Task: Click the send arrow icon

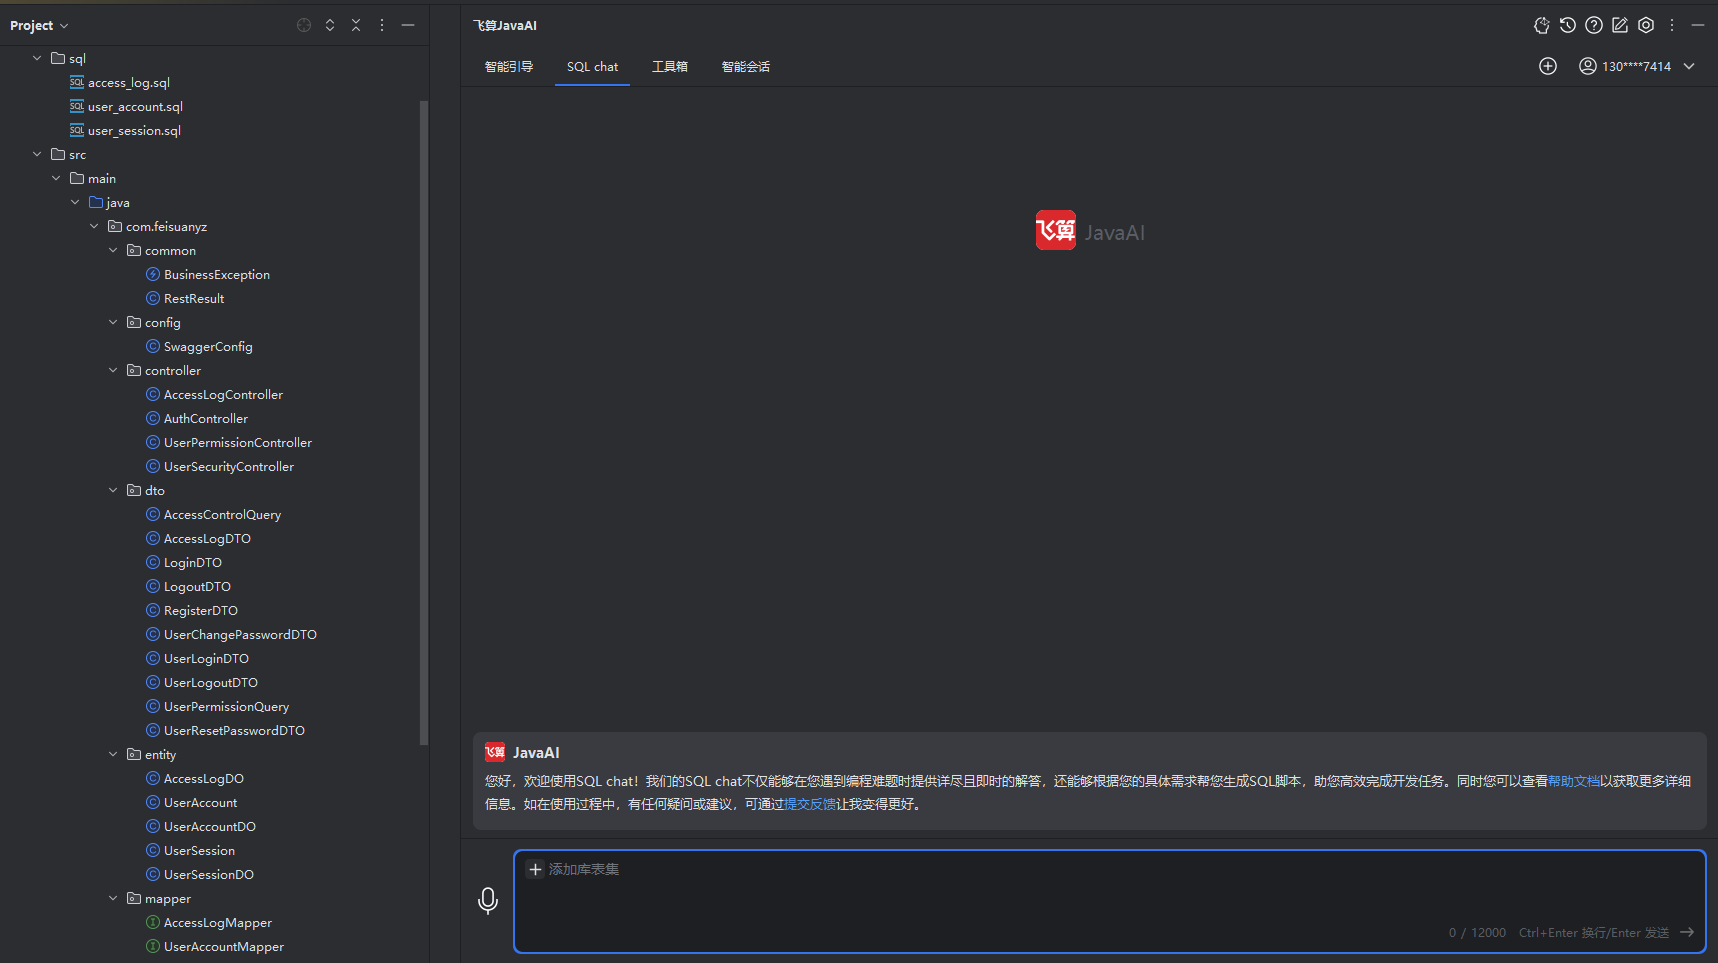Action: 1687,932
